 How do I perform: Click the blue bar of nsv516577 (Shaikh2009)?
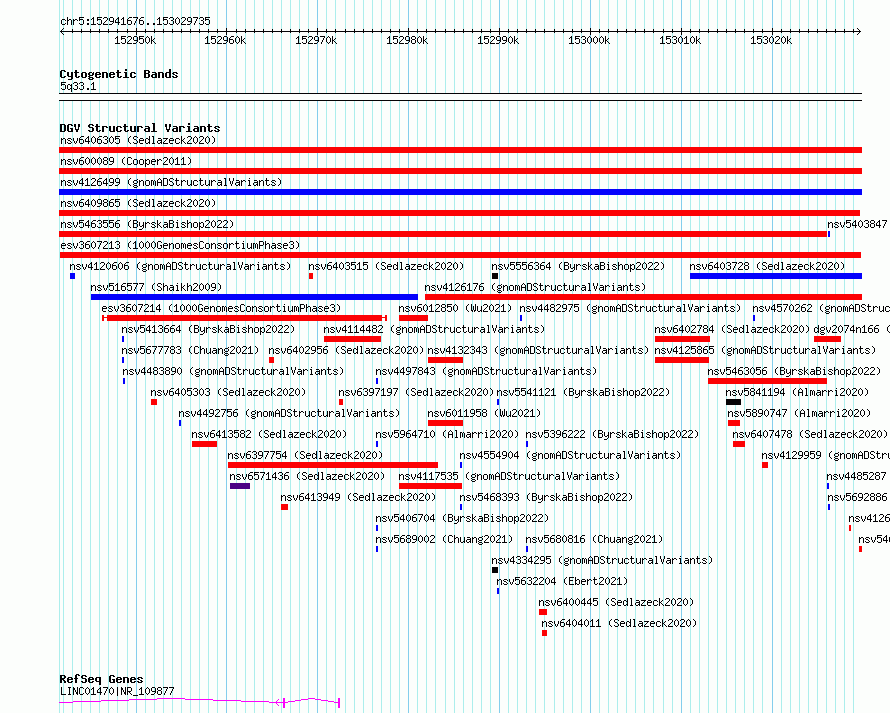tap(254, 297)
